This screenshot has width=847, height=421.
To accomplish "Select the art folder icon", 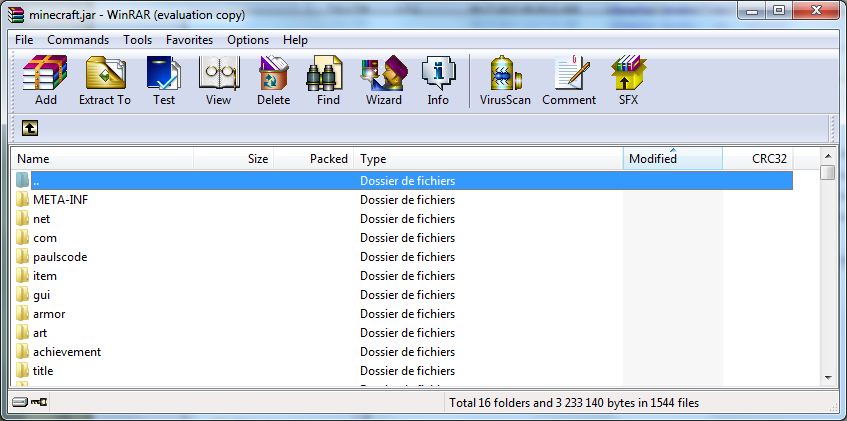I will [22, 333].
